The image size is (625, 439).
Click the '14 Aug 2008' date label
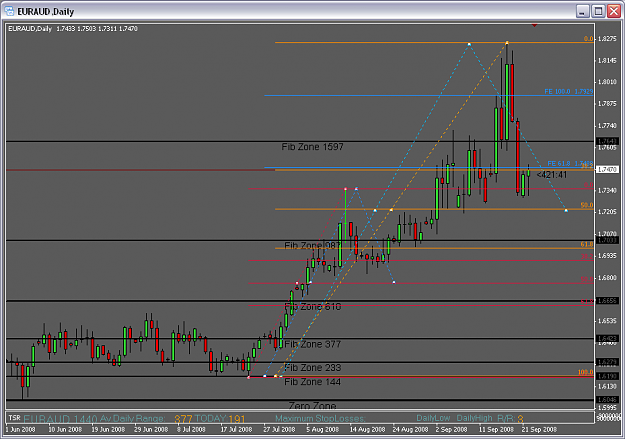367,430
